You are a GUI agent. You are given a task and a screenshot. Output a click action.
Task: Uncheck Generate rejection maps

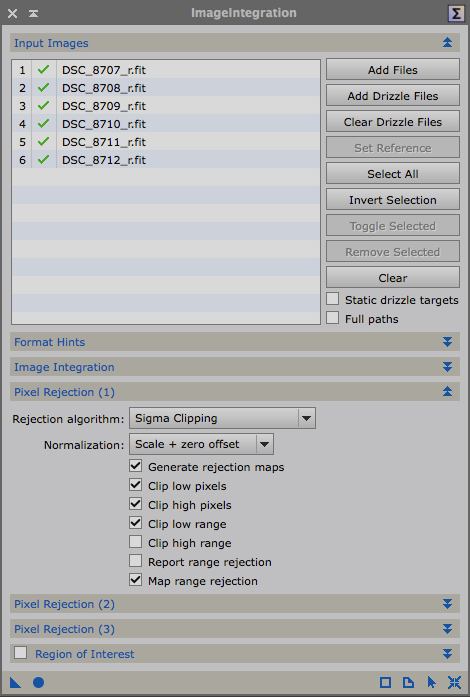136,466
